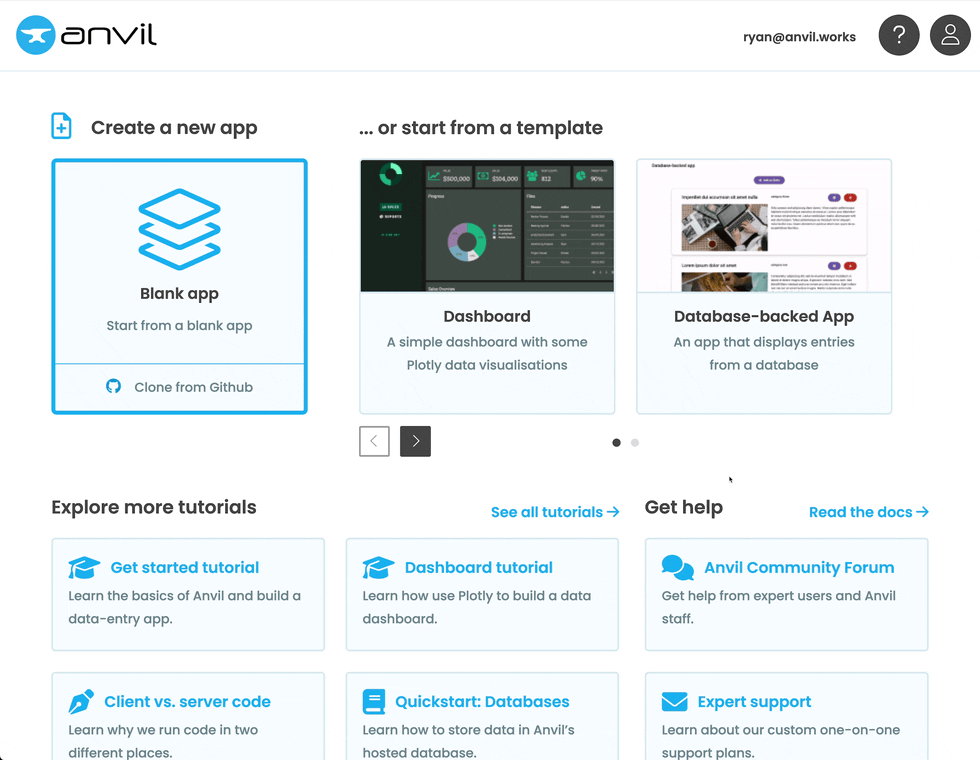Click the Quickstart Databases book icon

[374, 701]
